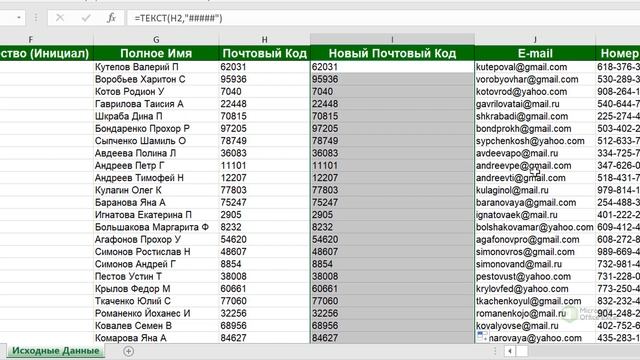
Task: Open Insert Function fx dialog
Action: click(111, 18)
